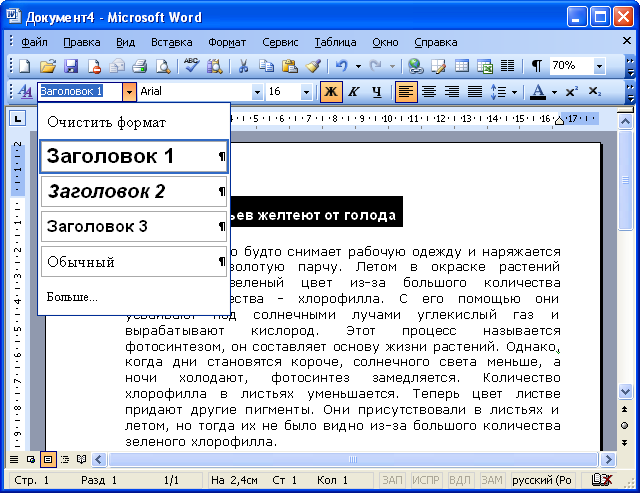The width and height of the screenshot is (640, 493).
Task: Activate the Format Painter brush
Action: pyautogui.click(x=313, y=66)
